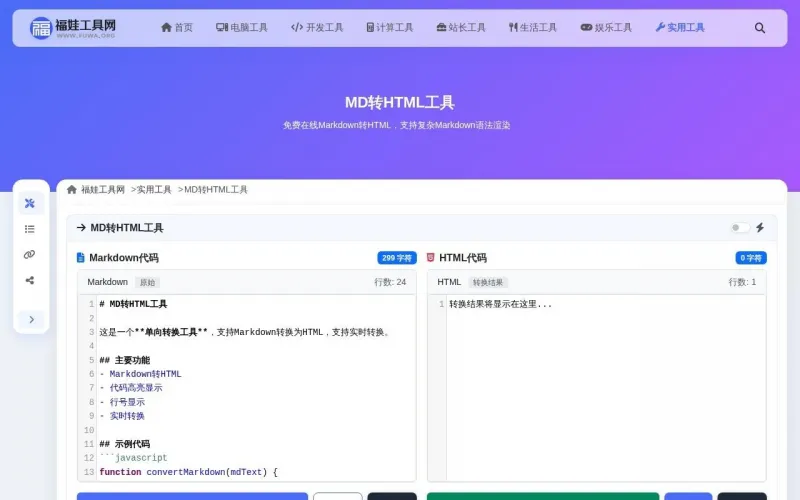Image resolution: width=800 pixels, height=500 pixels.
Task: Open the 计算工具 menu
Action: [390, 28]
